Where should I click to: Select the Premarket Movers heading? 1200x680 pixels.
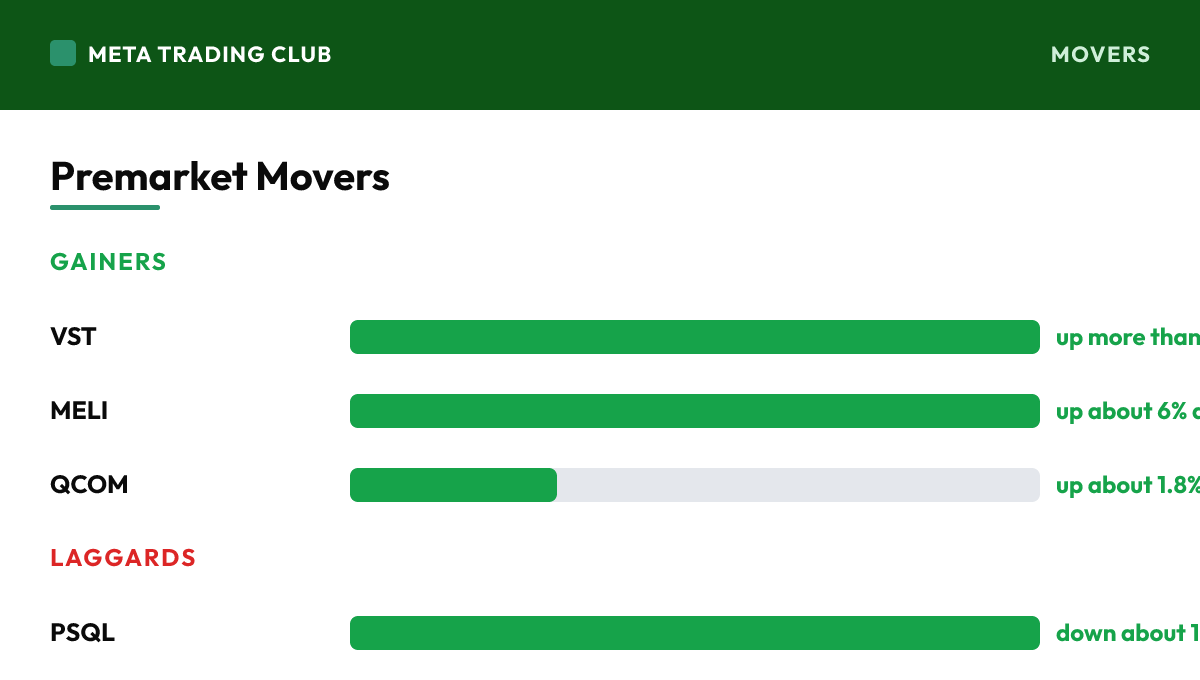[220, 177]
